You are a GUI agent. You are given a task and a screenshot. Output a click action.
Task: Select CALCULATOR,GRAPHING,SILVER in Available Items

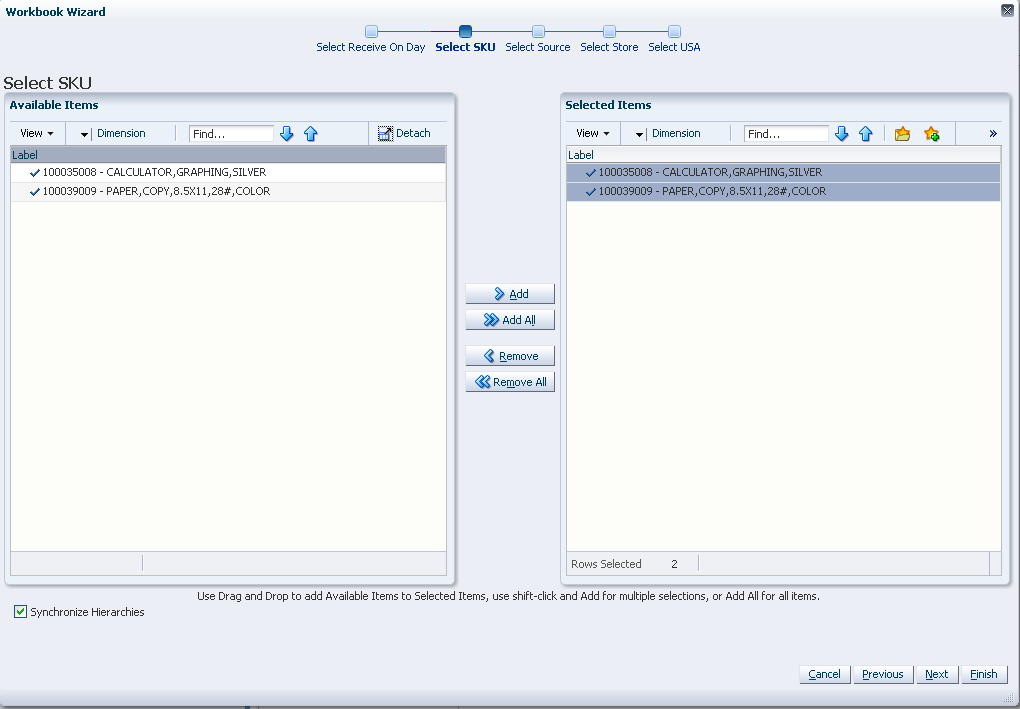tap(228, 172)
